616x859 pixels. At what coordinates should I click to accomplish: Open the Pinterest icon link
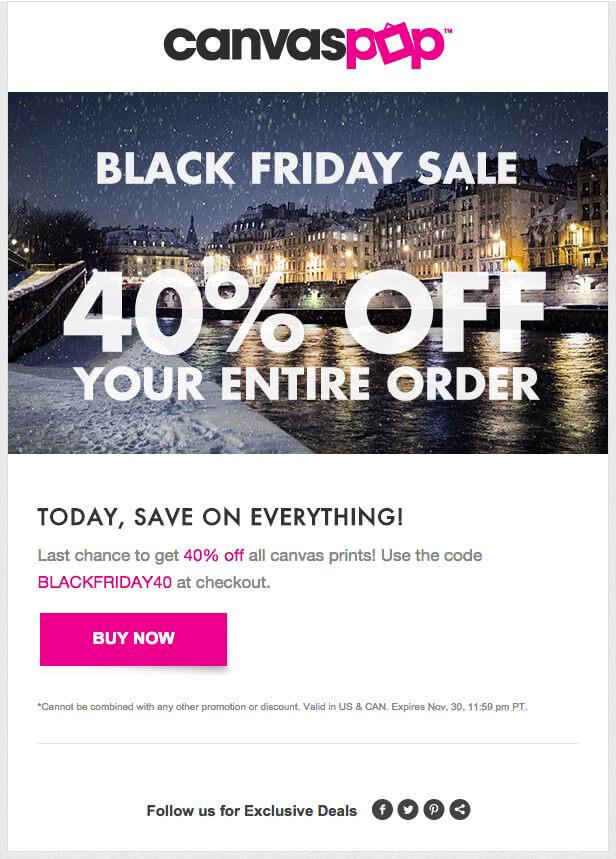coord(434,810)
